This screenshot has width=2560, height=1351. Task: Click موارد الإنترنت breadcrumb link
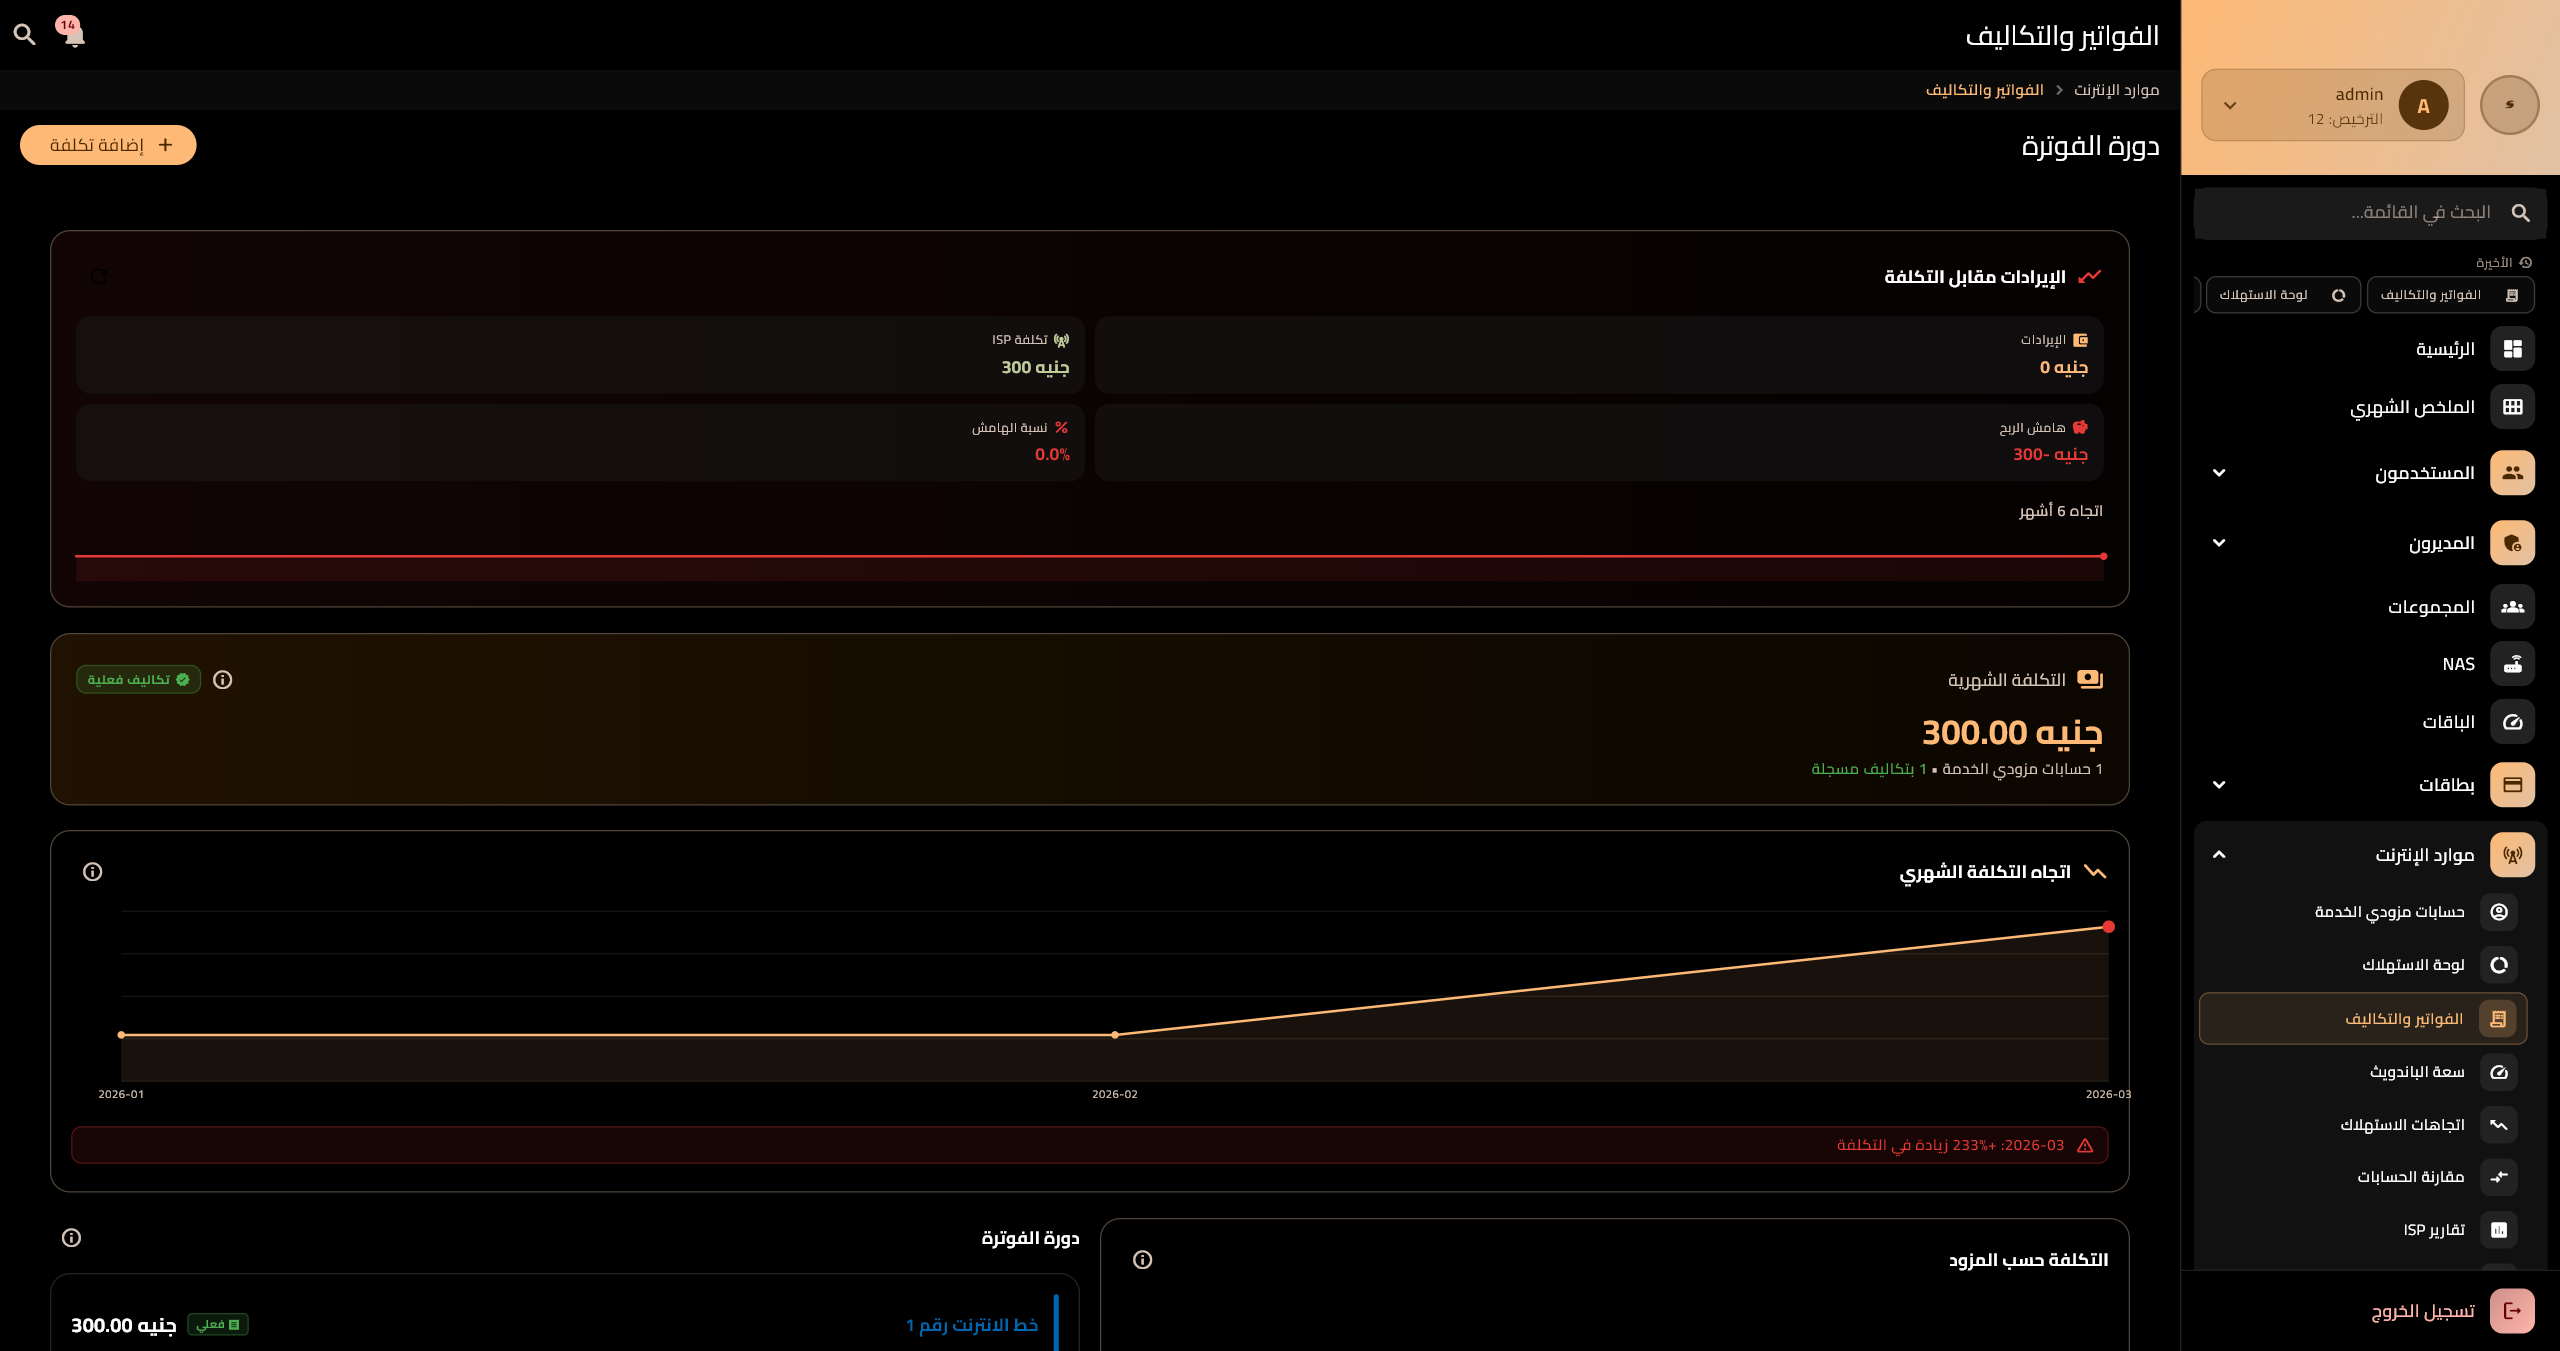(x=2116, y=90)
